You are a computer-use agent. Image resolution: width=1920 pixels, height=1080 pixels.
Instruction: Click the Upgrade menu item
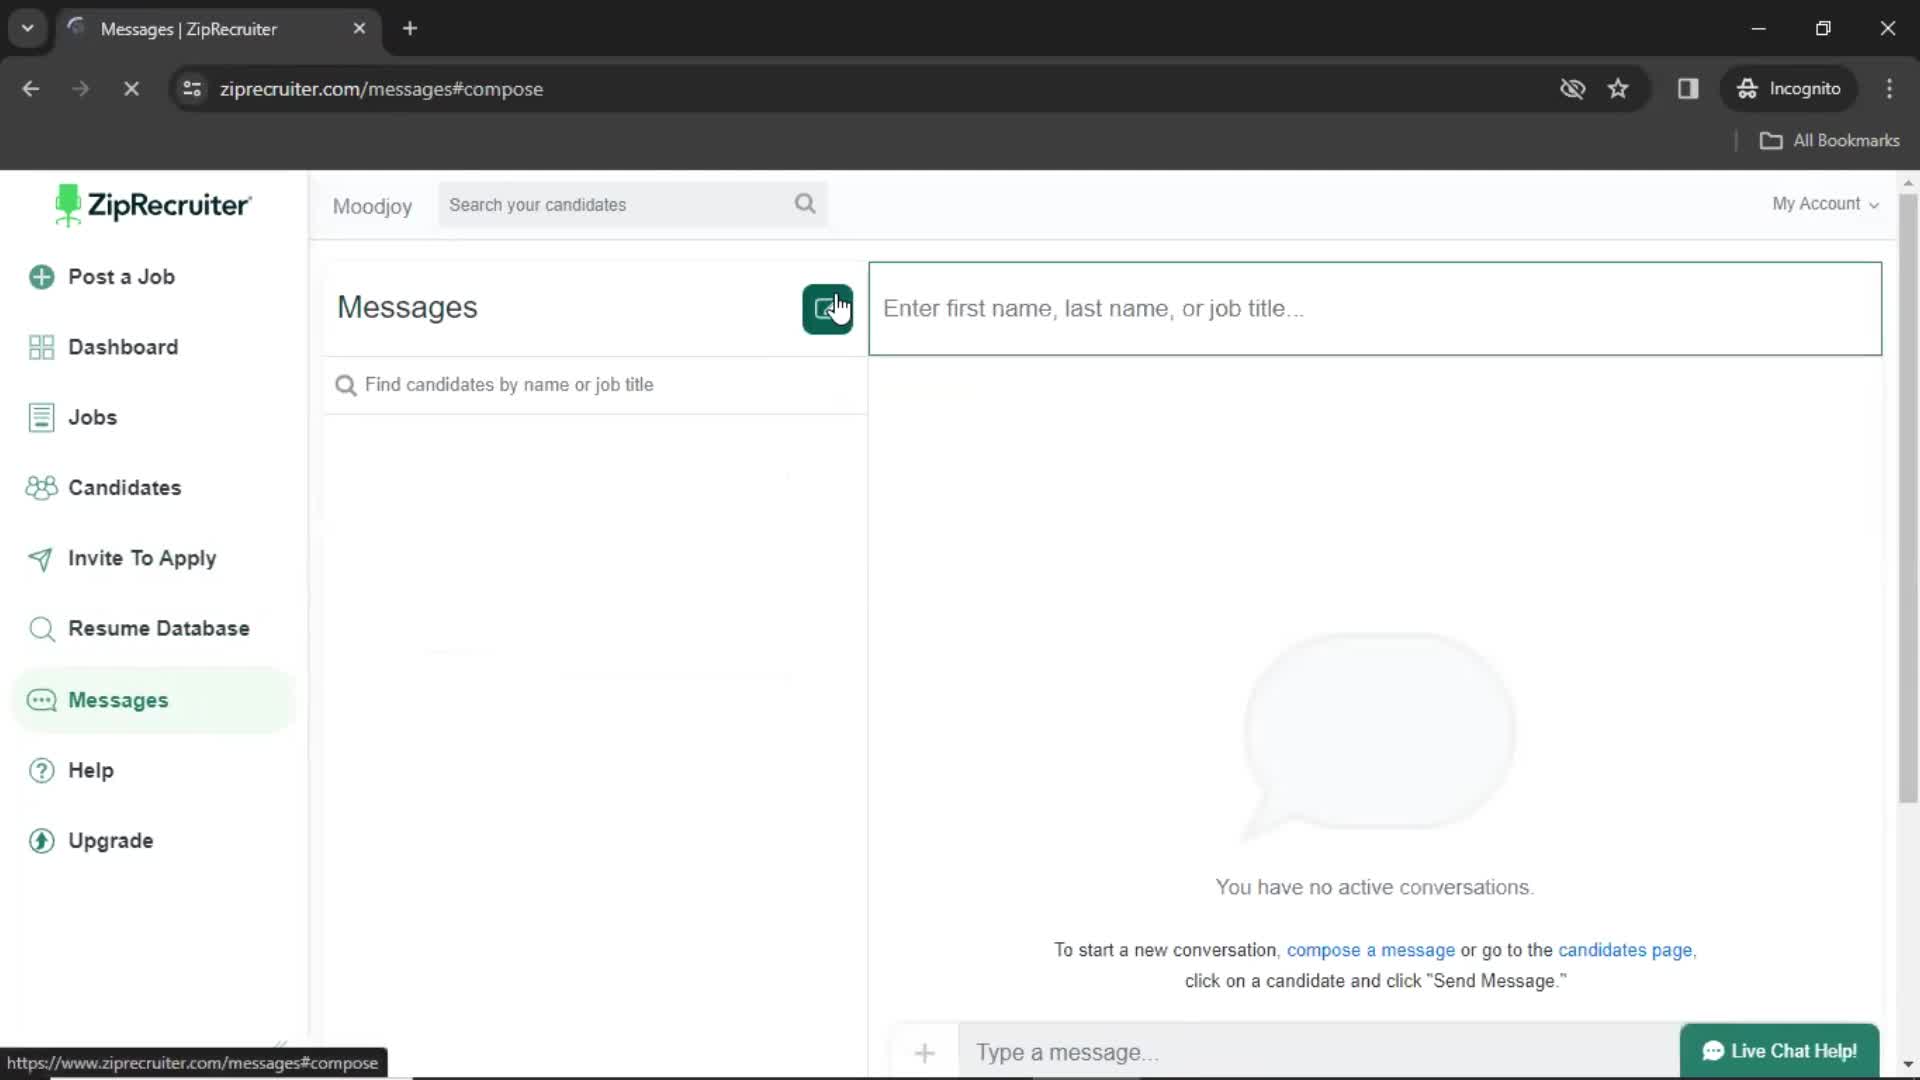(x=111, y=840)
